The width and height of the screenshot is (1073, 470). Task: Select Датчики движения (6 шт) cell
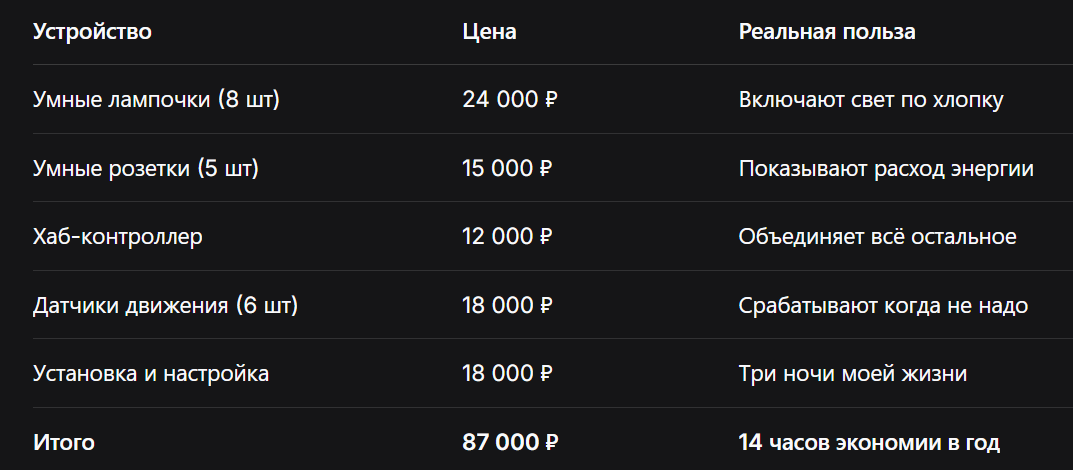coord(166,305)
